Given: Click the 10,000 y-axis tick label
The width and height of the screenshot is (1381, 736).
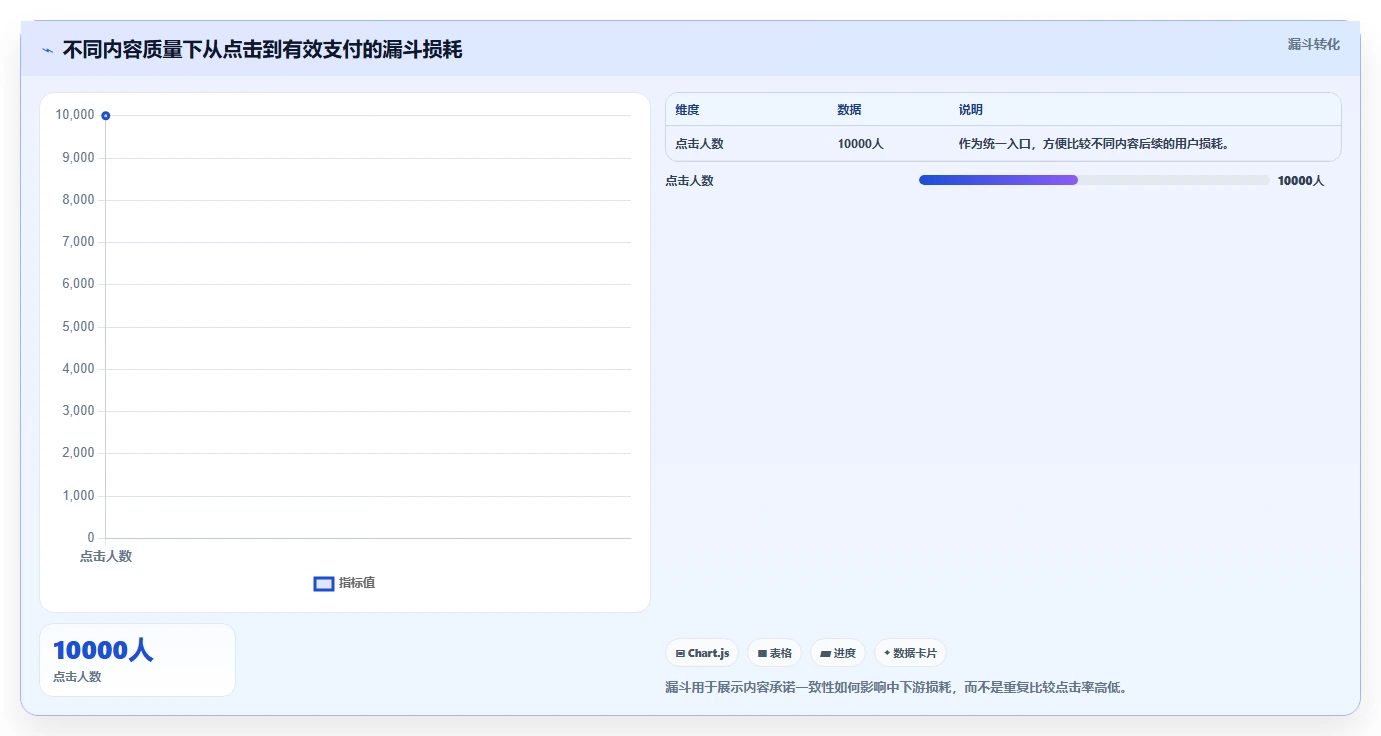Looking at the screenshot, I should coord(75,115).
